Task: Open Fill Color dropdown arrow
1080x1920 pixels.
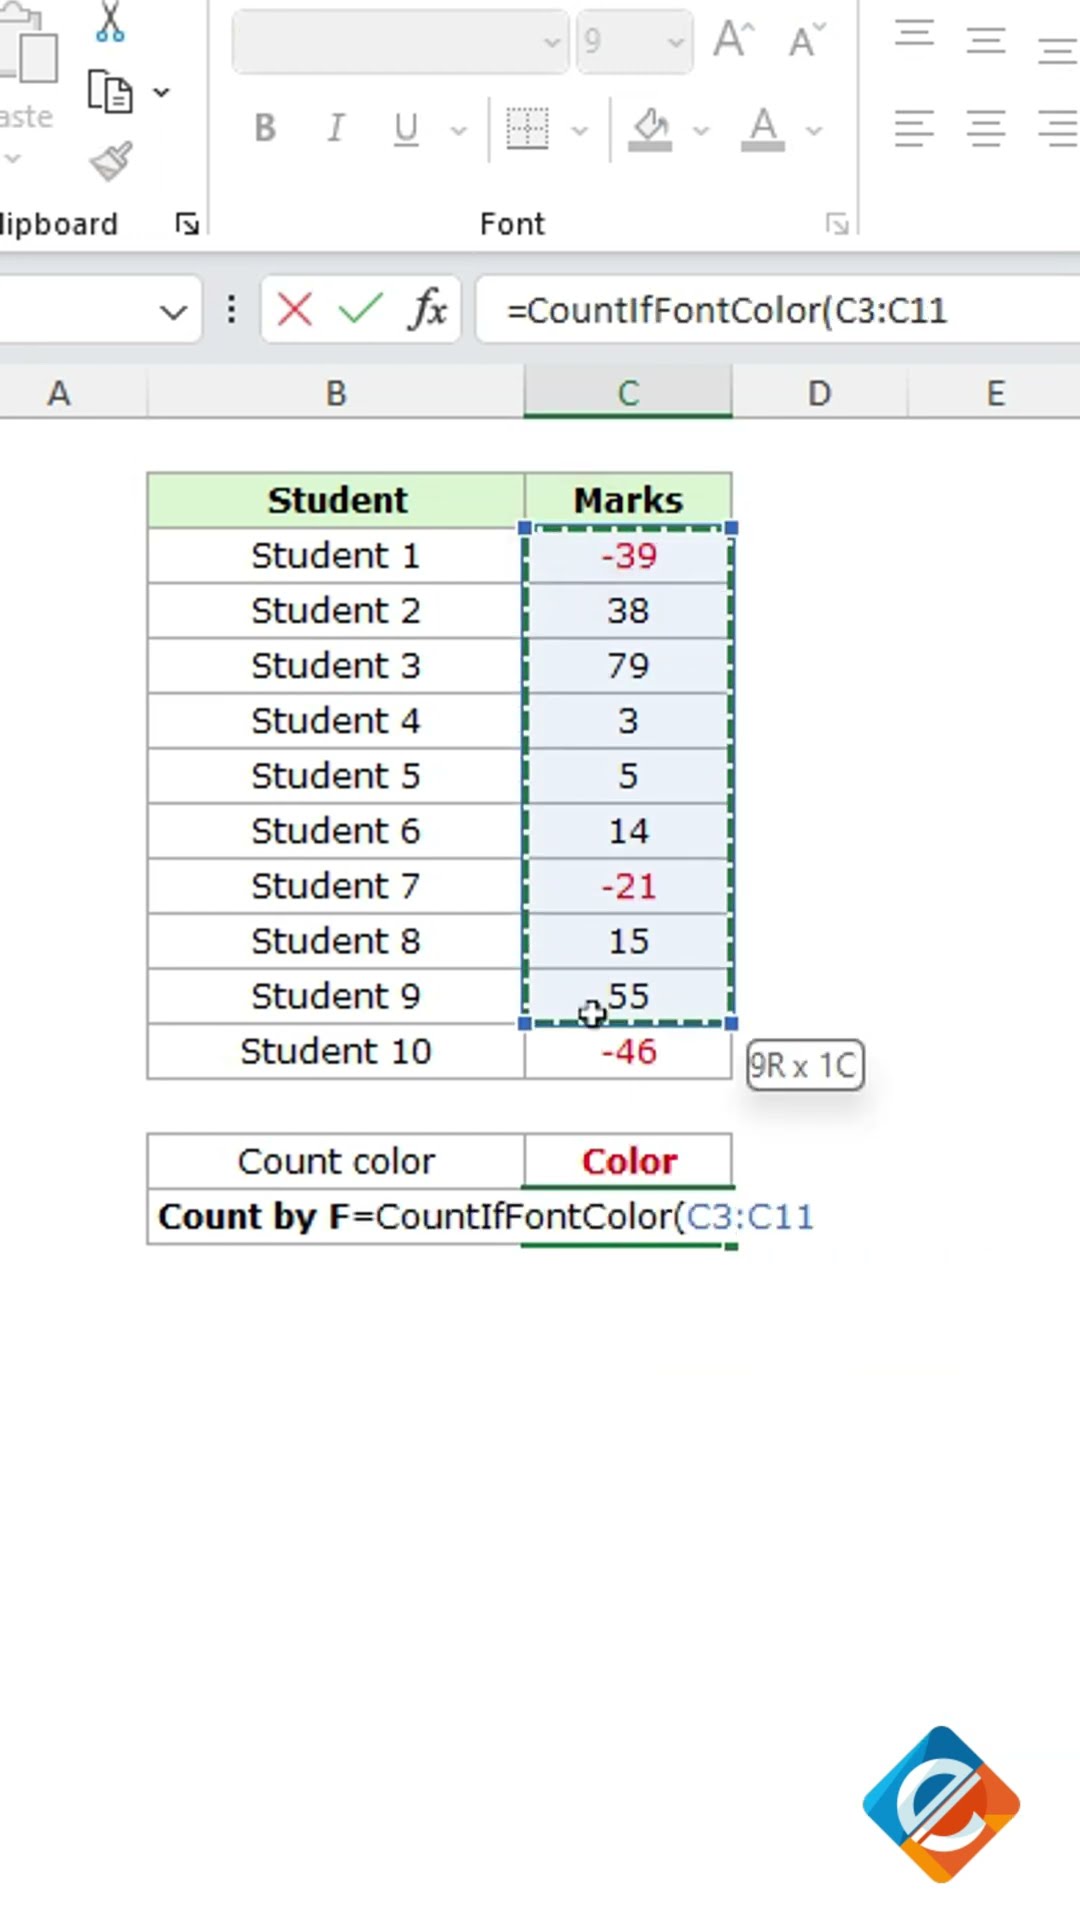Action: [701, 130]
